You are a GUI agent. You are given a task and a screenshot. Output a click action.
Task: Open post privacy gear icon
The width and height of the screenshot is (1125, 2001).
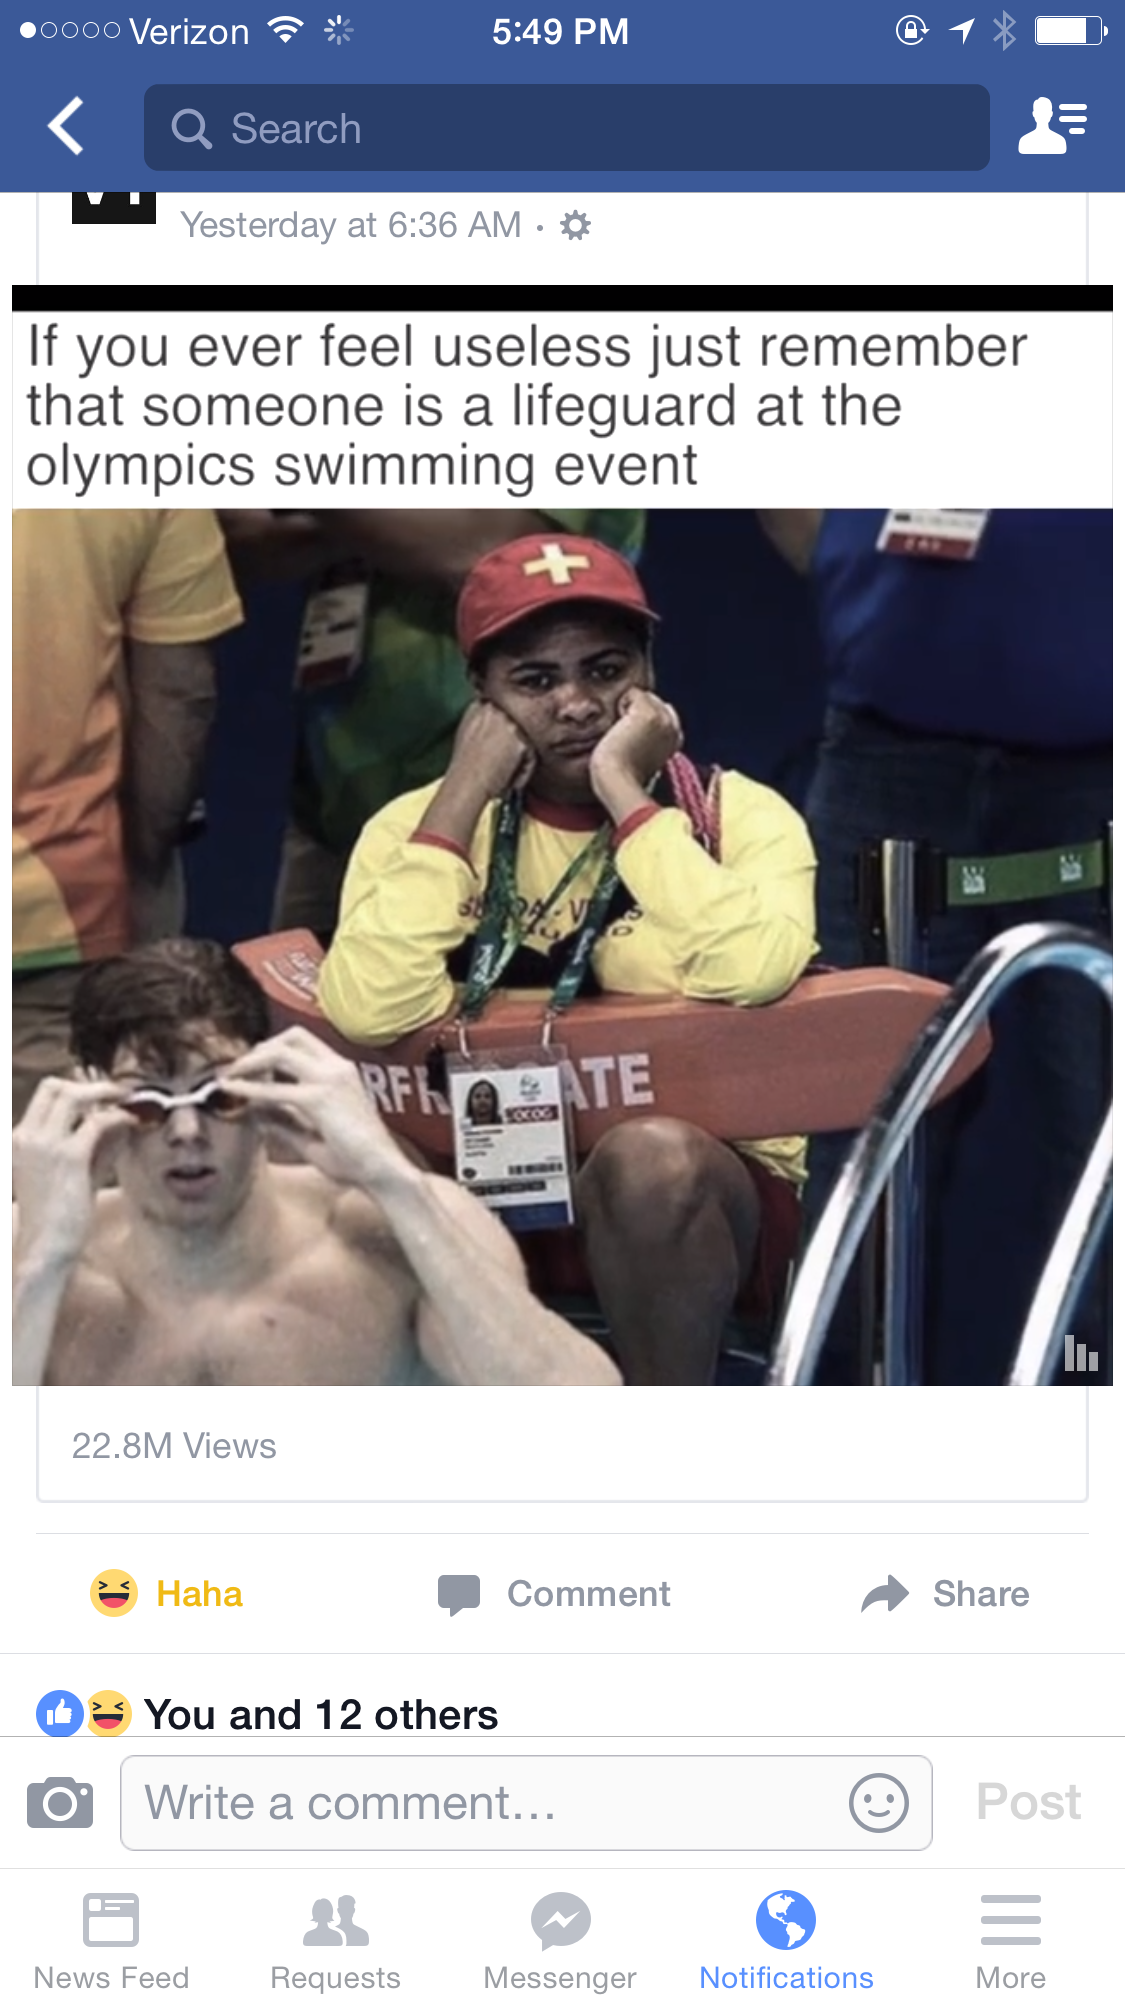575,225
